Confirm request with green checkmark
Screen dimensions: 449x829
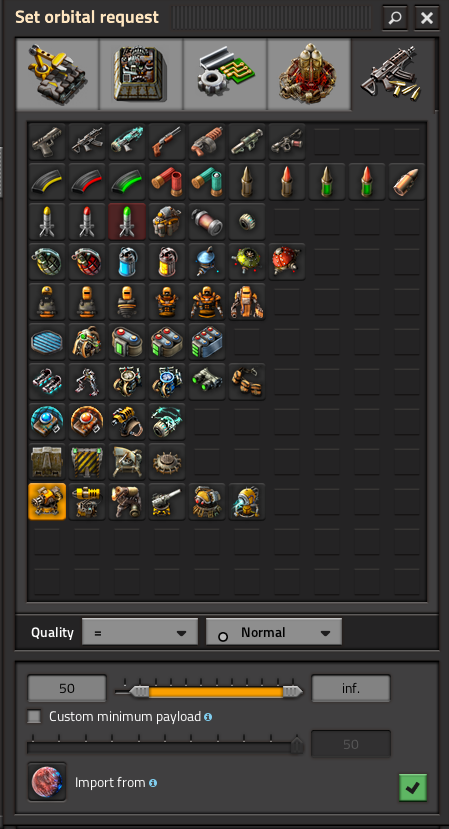pos(413,788)
